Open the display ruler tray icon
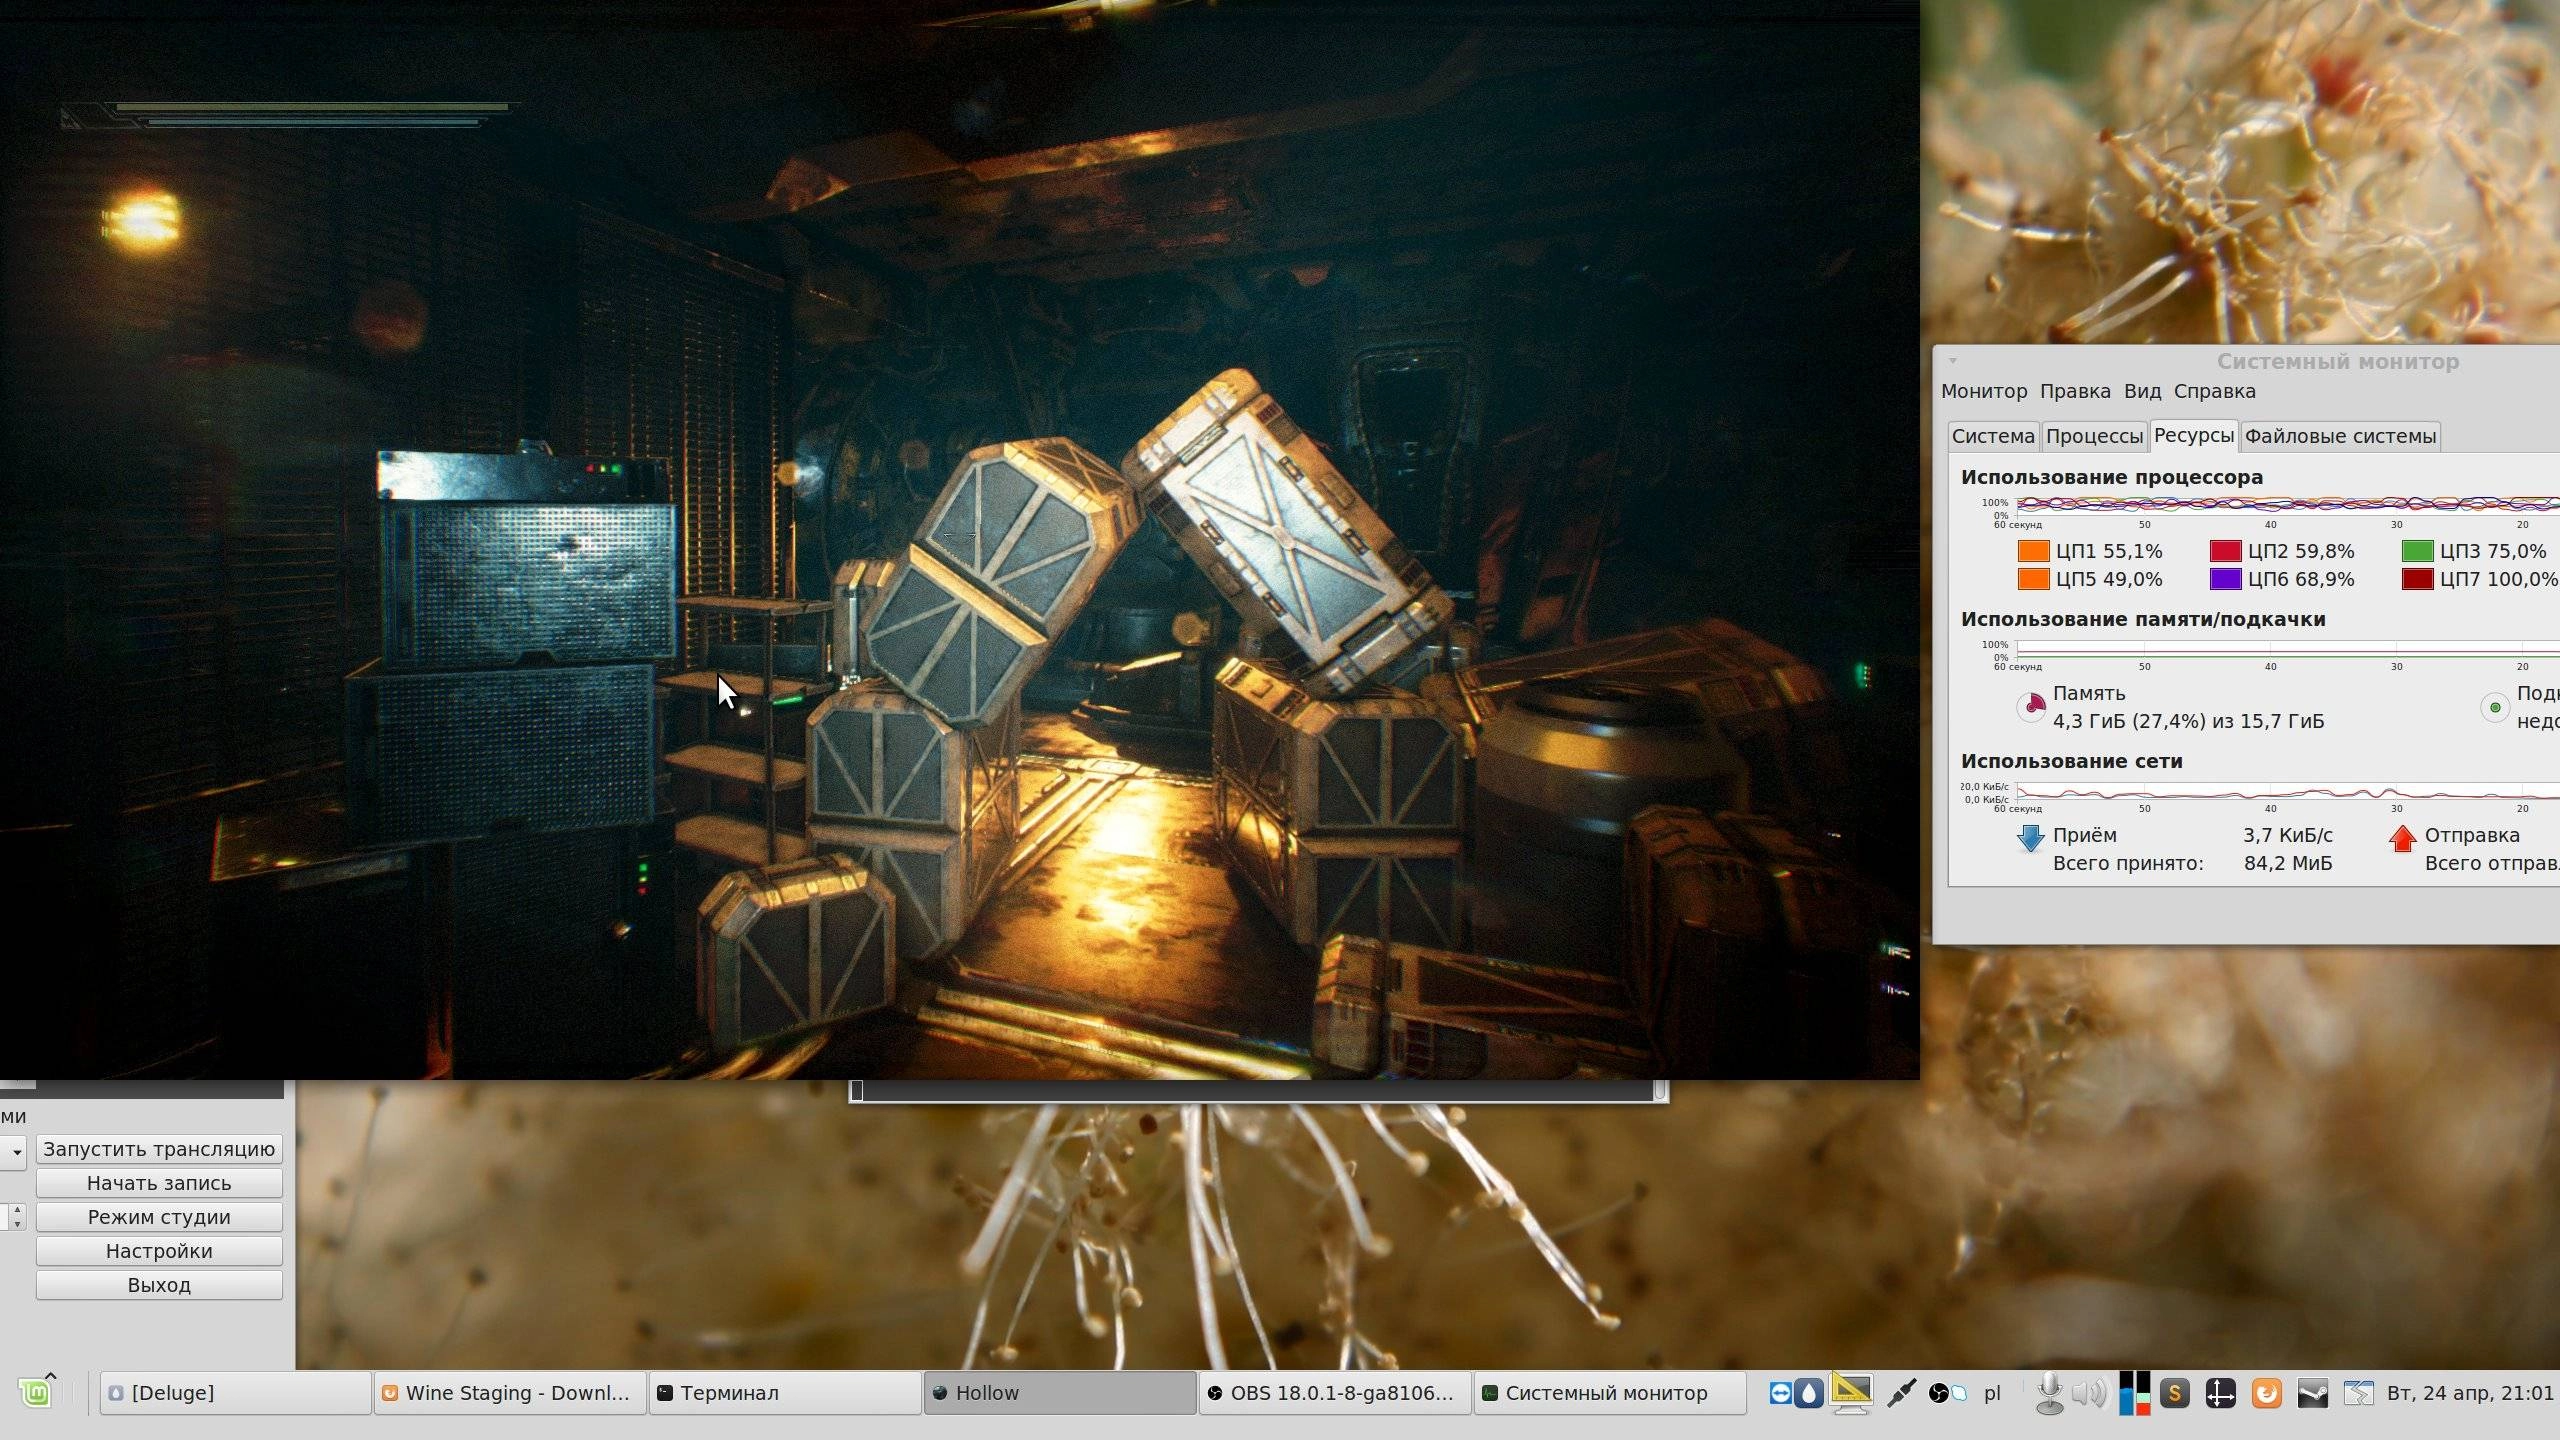This screenshot has height=1440, width=2560. click(1851, 1392)
